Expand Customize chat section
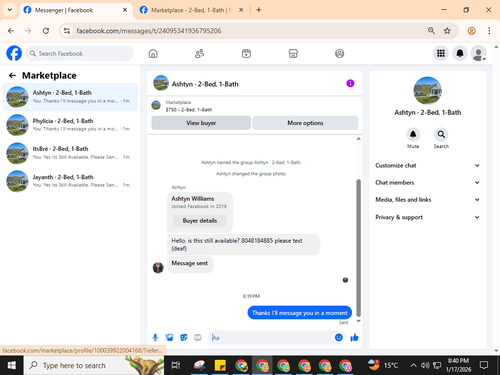This screenshot has width=500, height=375. (428, 165)
